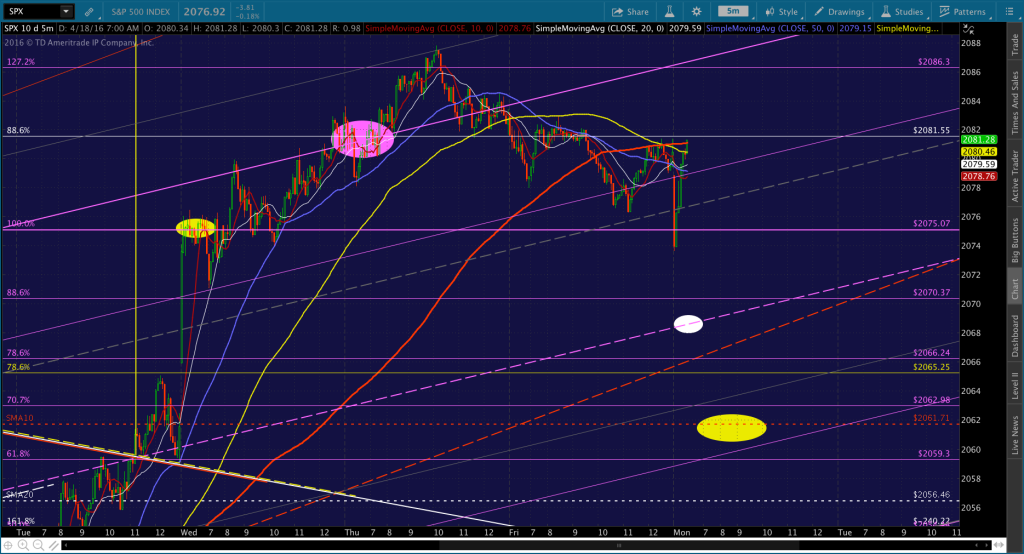Open the 5m timeframe selector
1024x554 pixels.
pyautogui.click(x=734, y=11)
